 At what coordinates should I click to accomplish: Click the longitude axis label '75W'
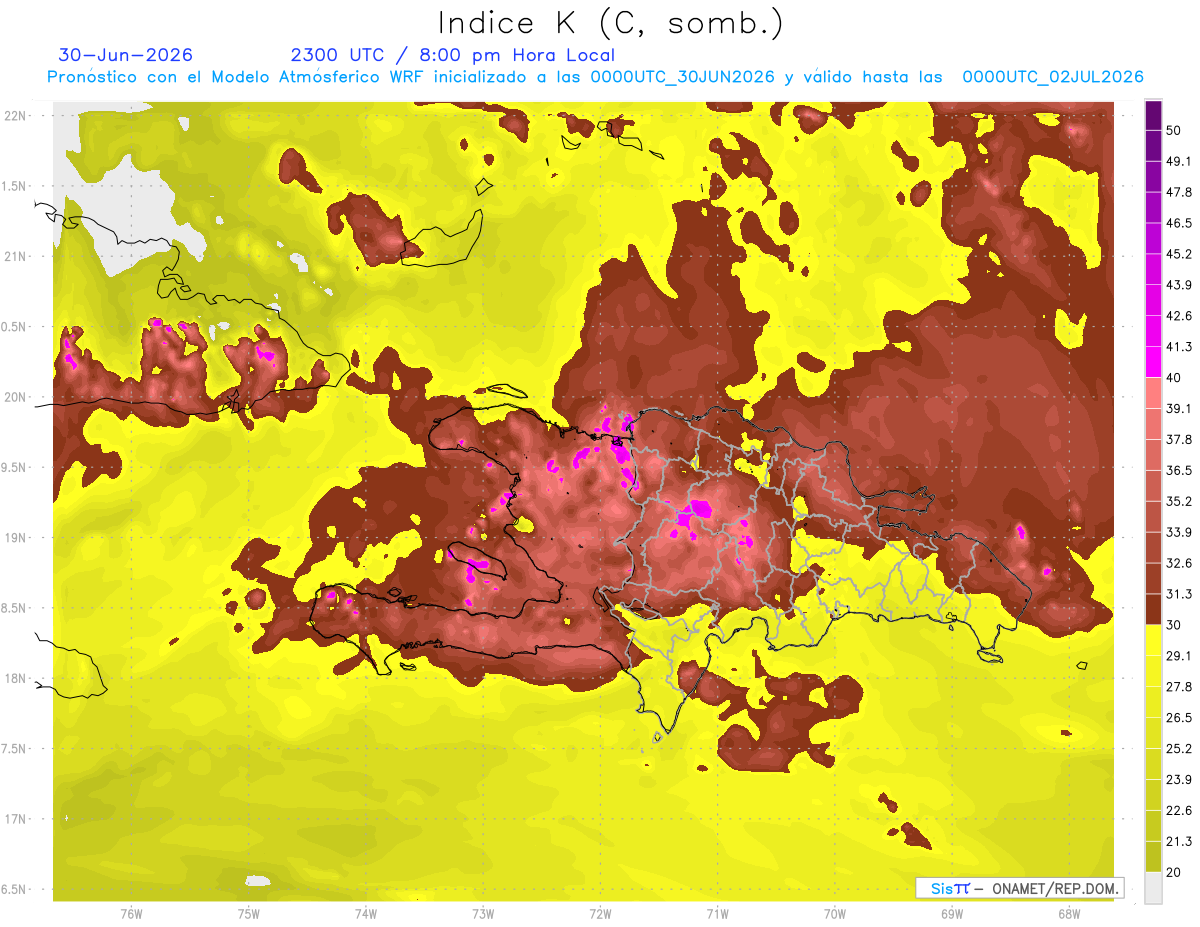click(x=249, y=914)
